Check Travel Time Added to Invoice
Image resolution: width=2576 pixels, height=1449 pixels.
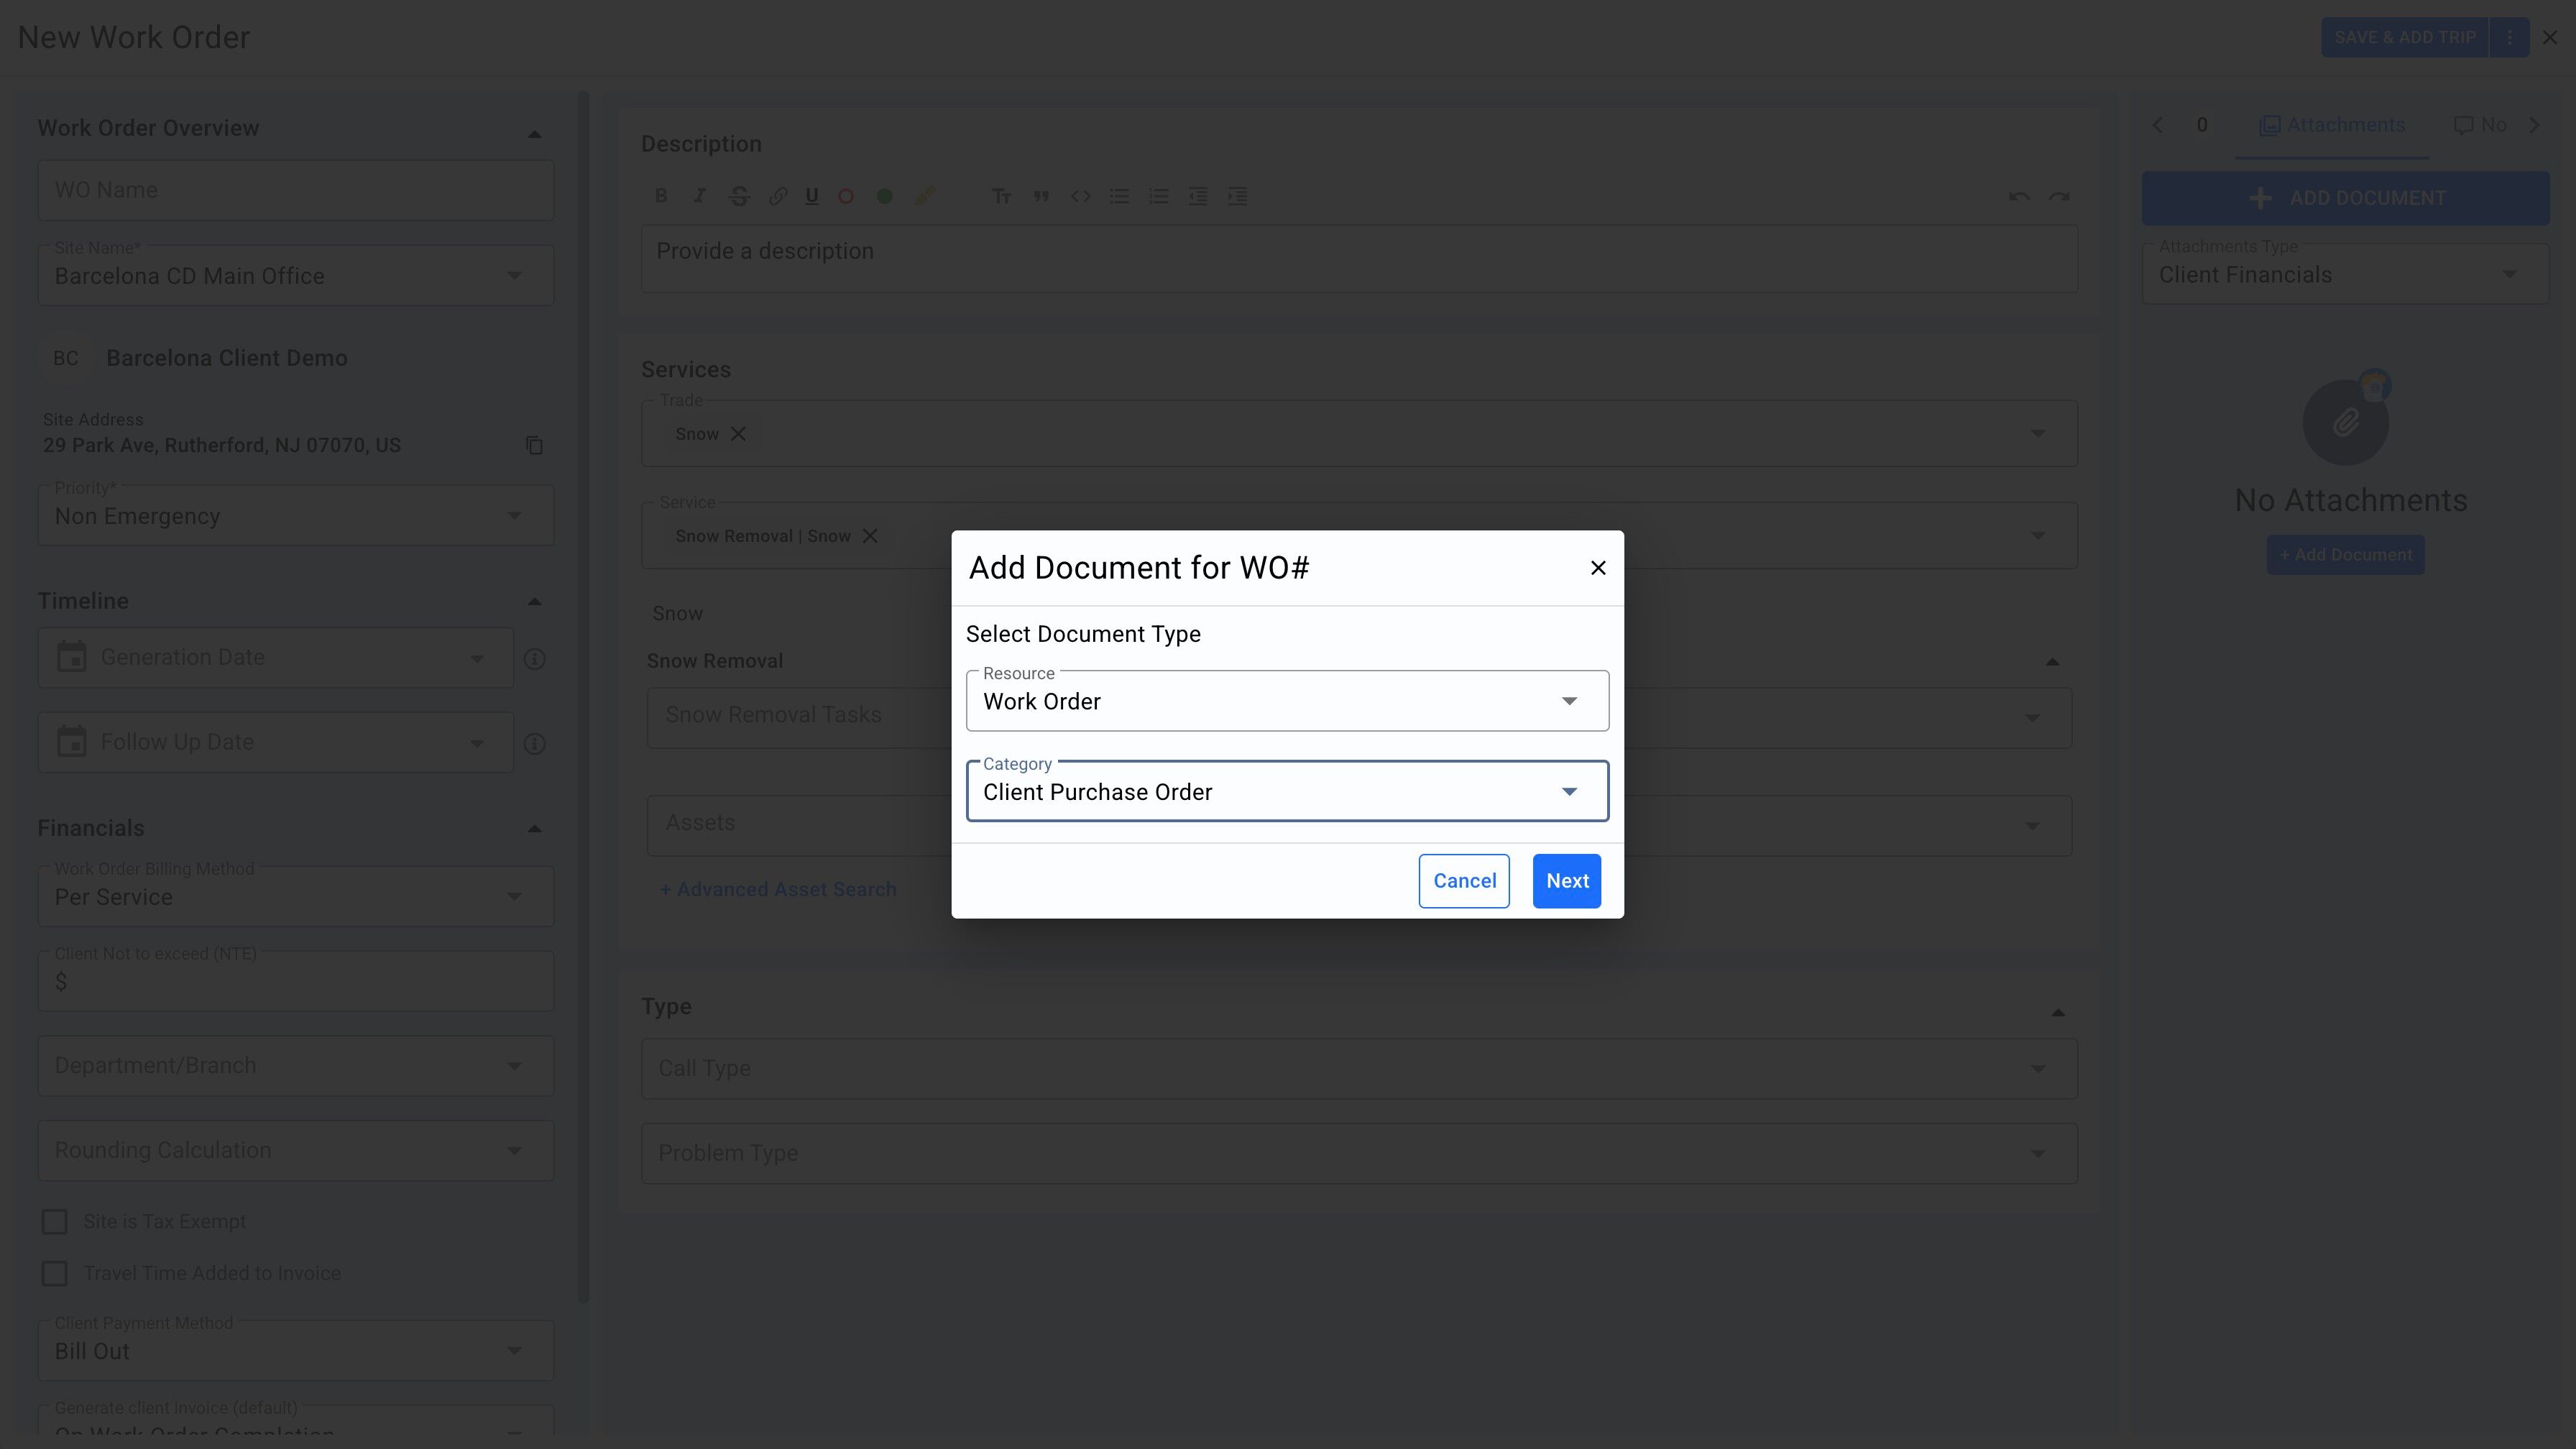[55, 1273]
